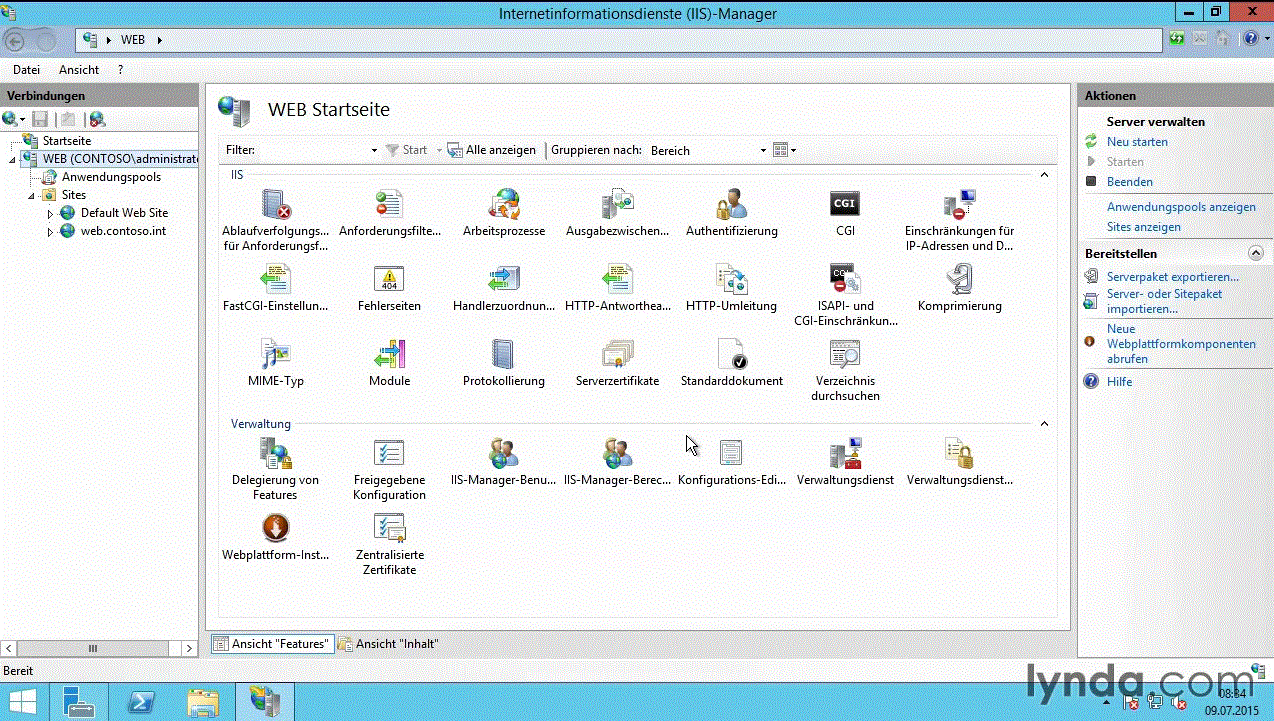Open the Authentifizierung feature
The height and width of the screenshot is (721, 1274).
point(731,205)
